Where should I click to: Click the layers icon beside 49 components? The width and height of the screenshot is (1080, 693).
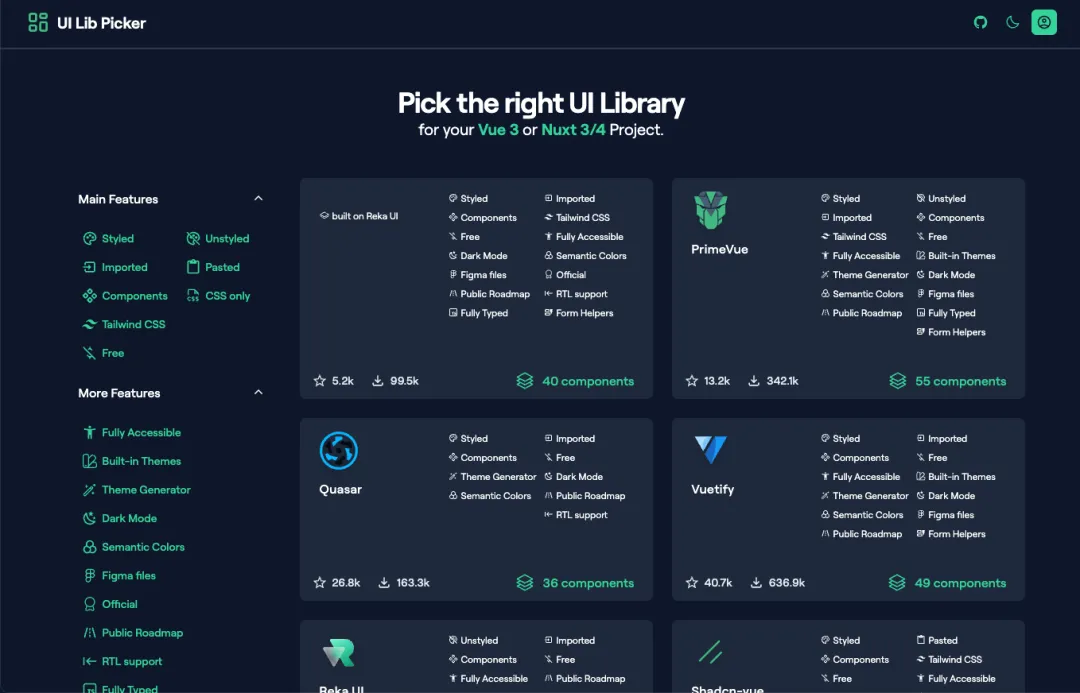click(897, 583)
